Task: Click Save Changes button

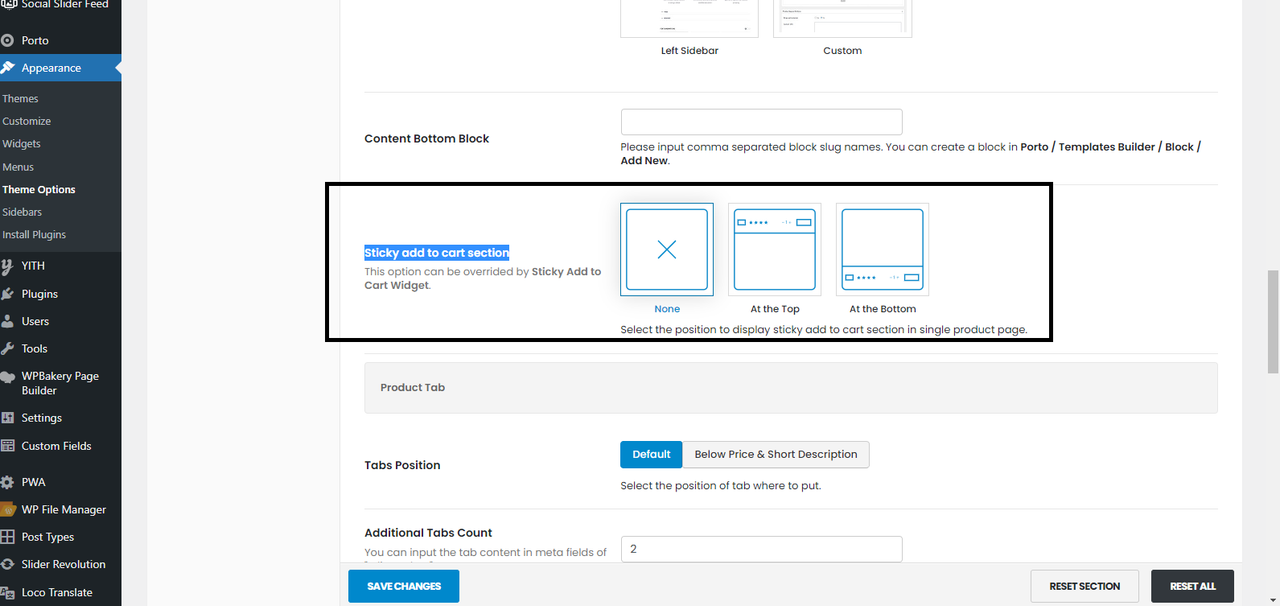Action: [x=404, y=586]
